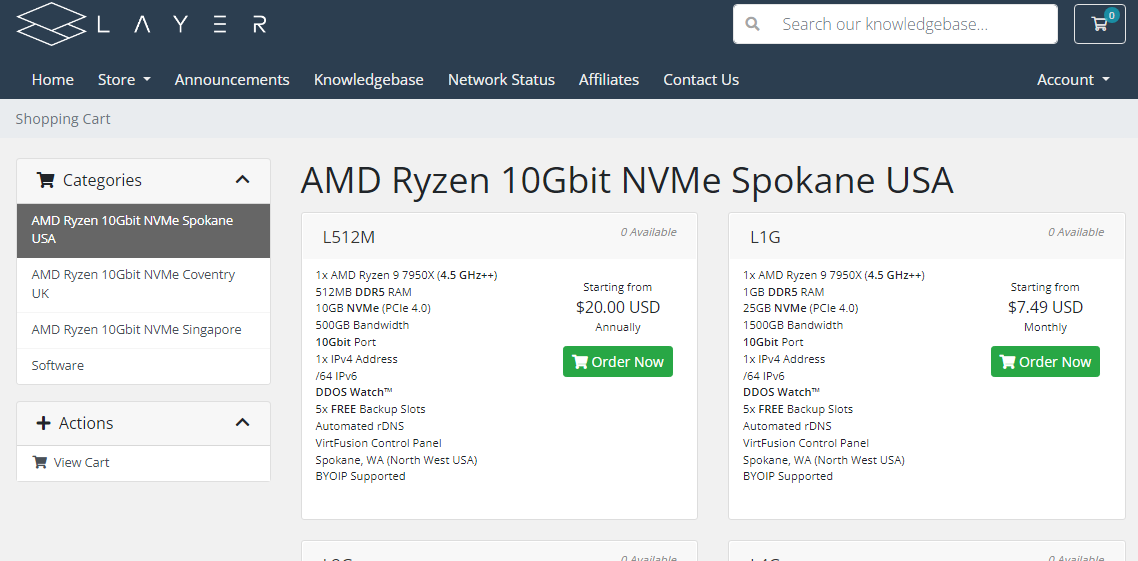The image size is (1138, 561).
Task: Click the Monthly billing label
Action: click(x=1045, y=327)
